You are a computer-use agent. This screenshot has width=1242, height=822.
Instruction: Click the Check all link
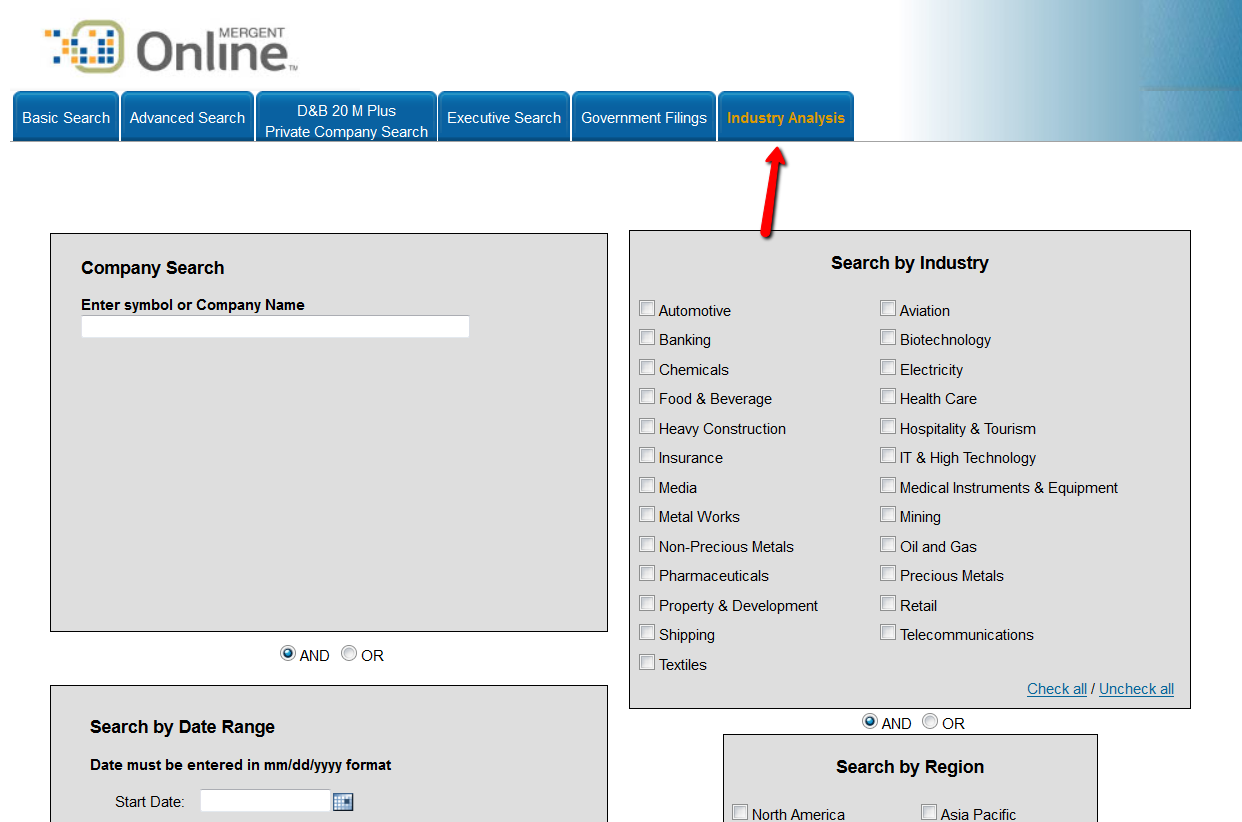[x=1056, y=688]
